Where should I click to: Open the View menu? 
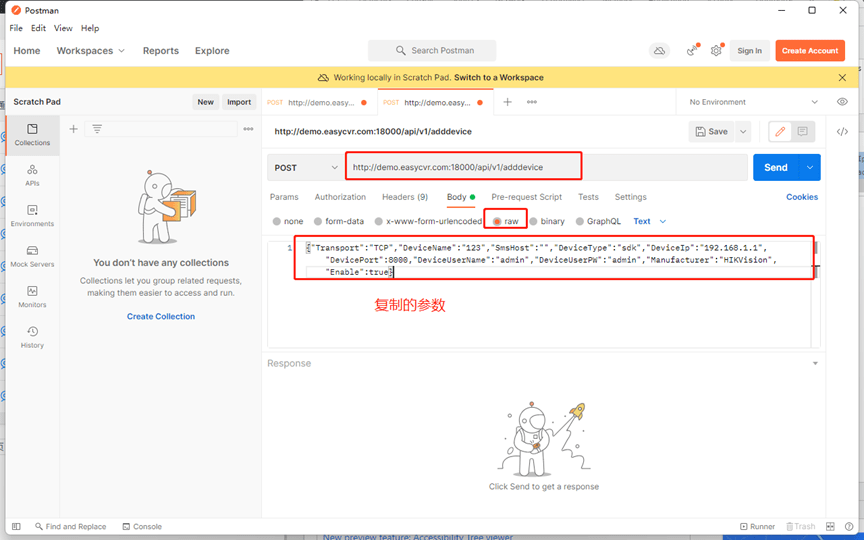coord(63,28)
